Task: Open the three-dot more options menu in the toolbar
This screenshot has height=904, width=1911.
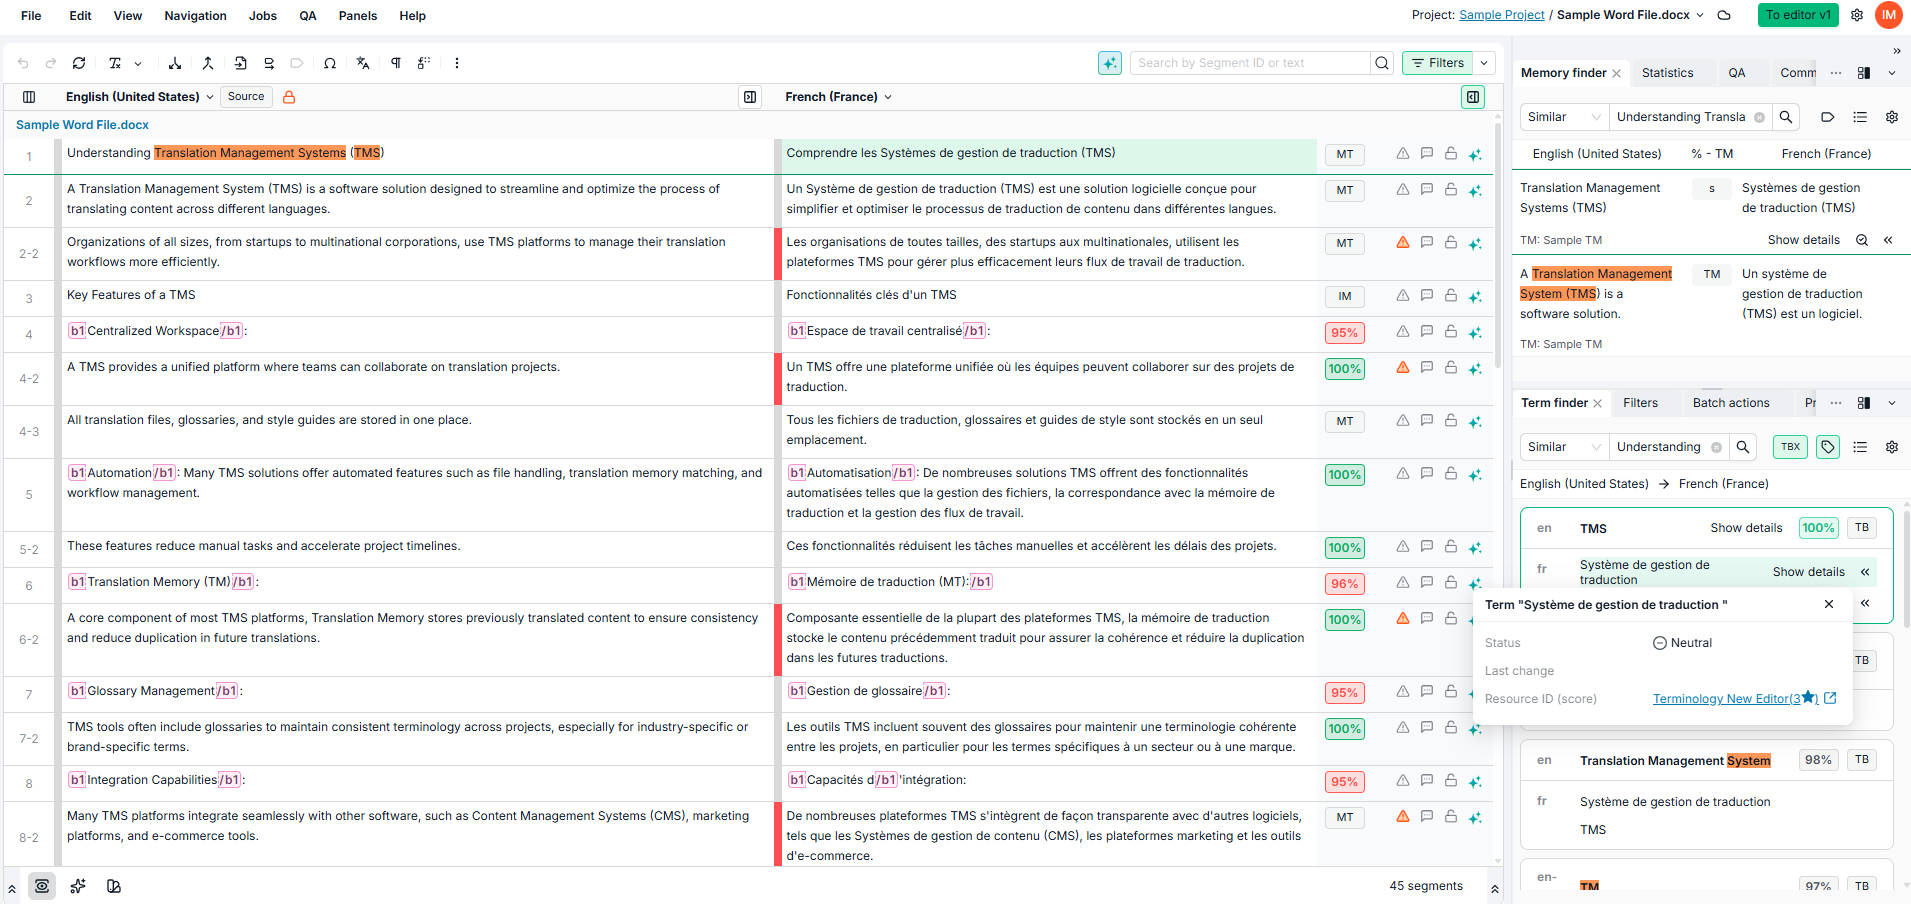Action: pos(457,63)
